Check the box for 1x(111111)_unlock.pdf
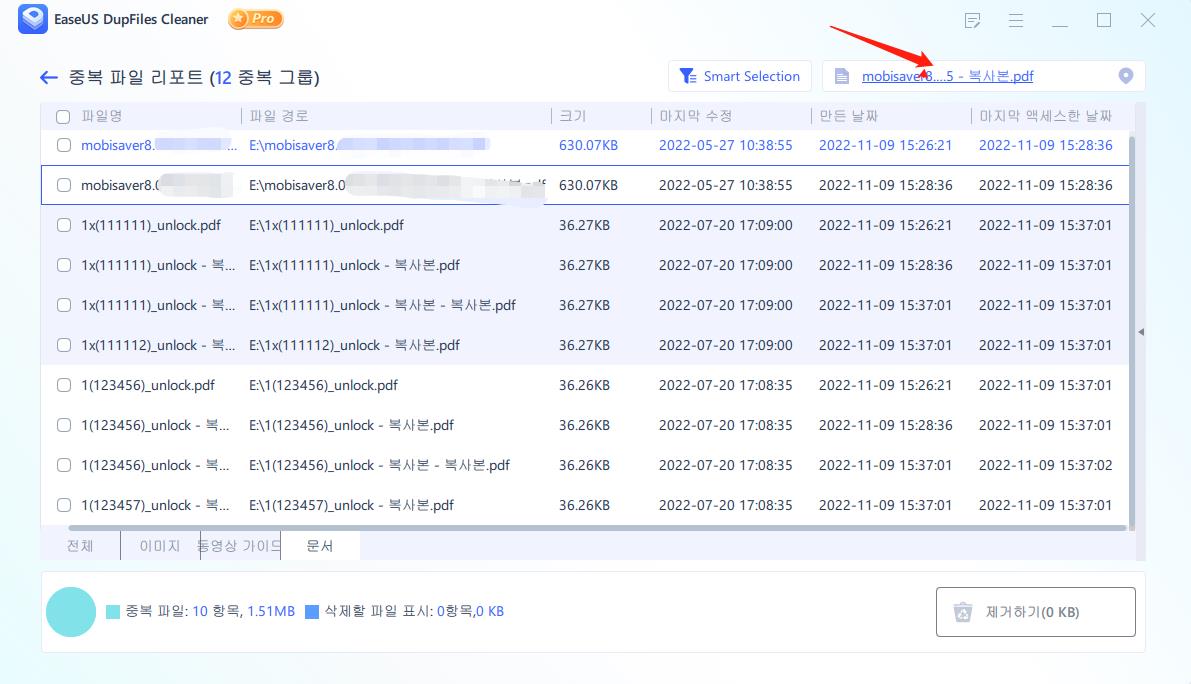The image size is (1191, 684). click(63, 225)
